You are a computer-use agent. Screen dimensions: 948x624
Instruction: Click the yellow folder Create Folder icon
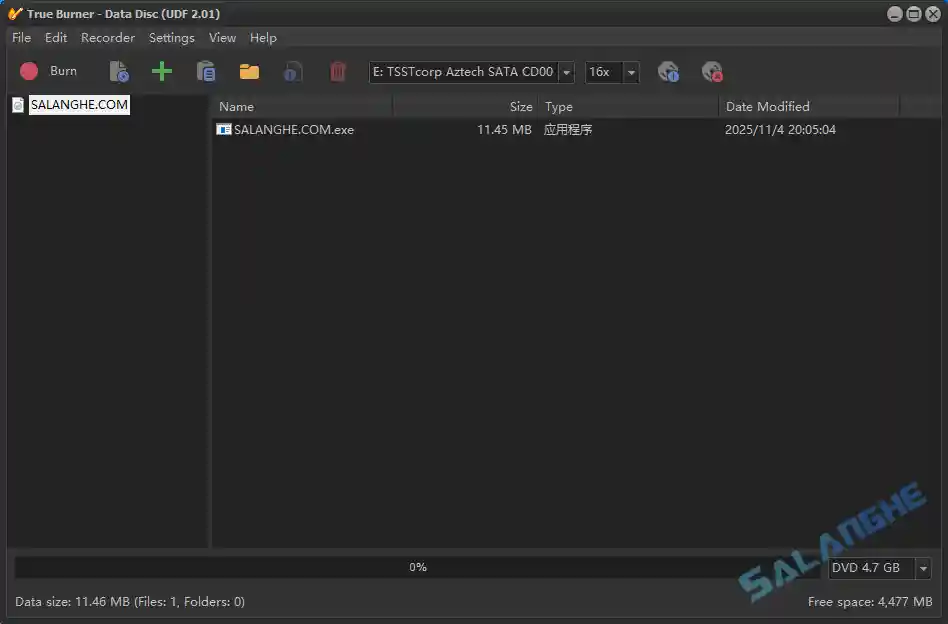pyautogui.click(x=248, y=71)
